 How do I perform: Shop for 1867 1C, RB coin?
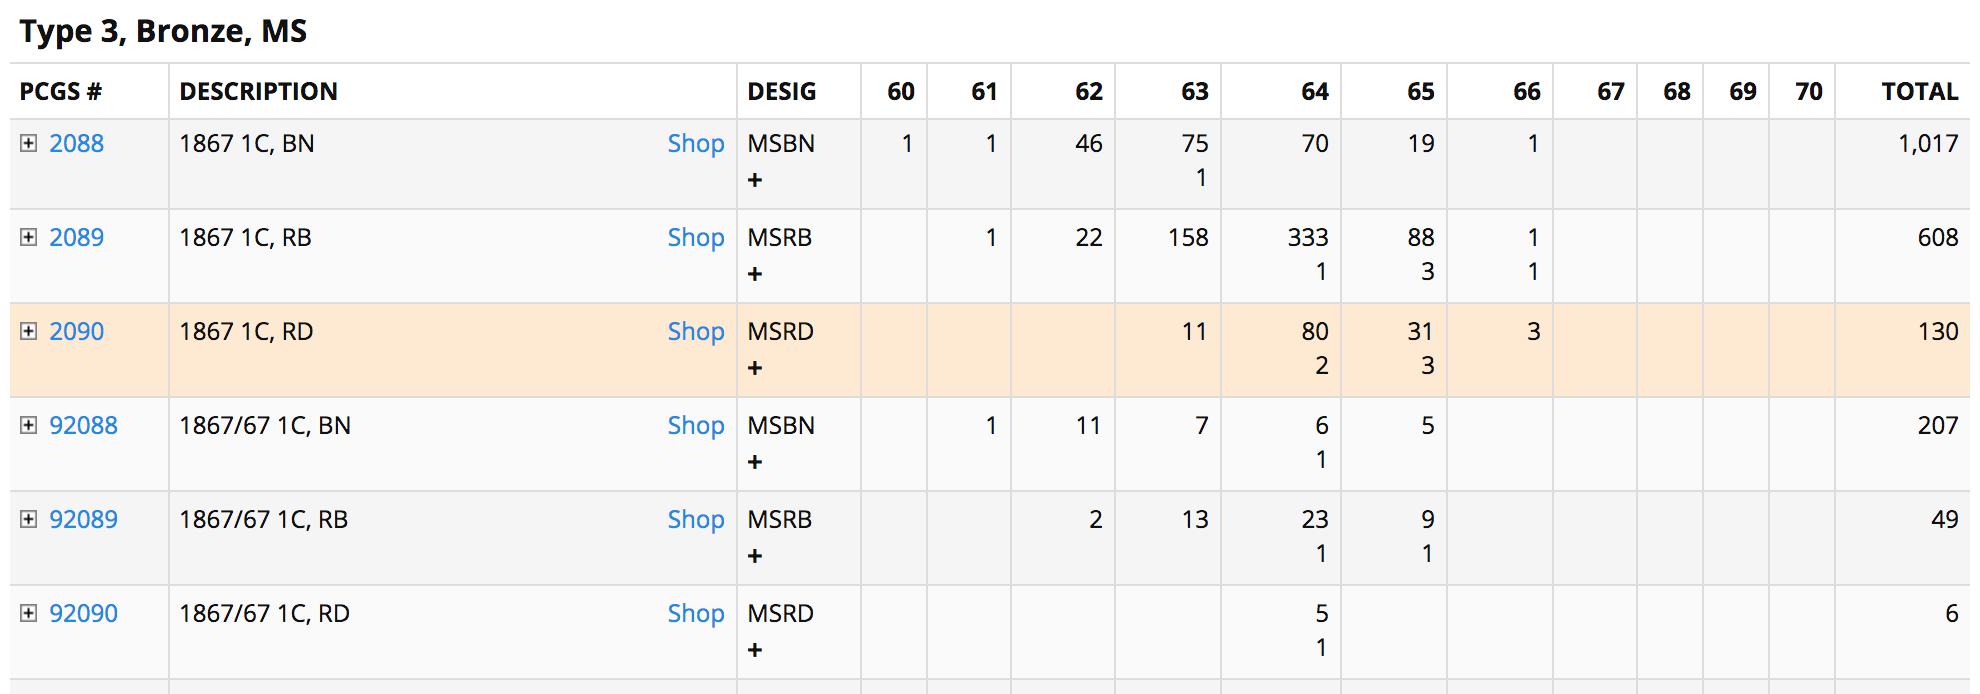pos(696,238)
